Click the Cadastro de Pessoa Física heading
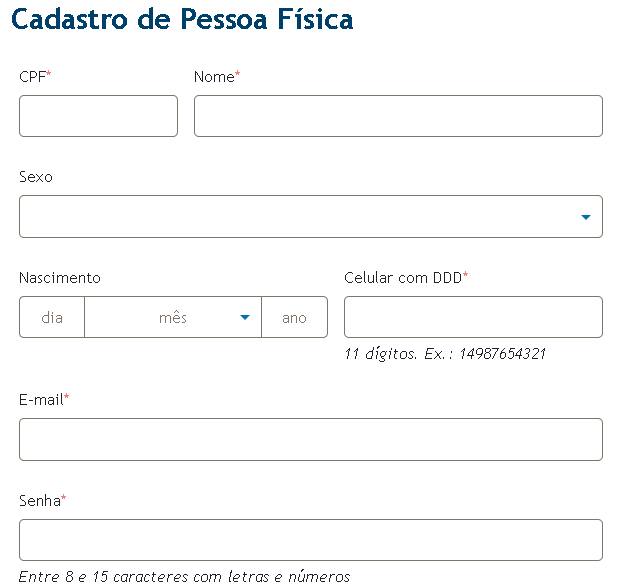The width and height of the screenshot is (621, 588). point(182,20)
